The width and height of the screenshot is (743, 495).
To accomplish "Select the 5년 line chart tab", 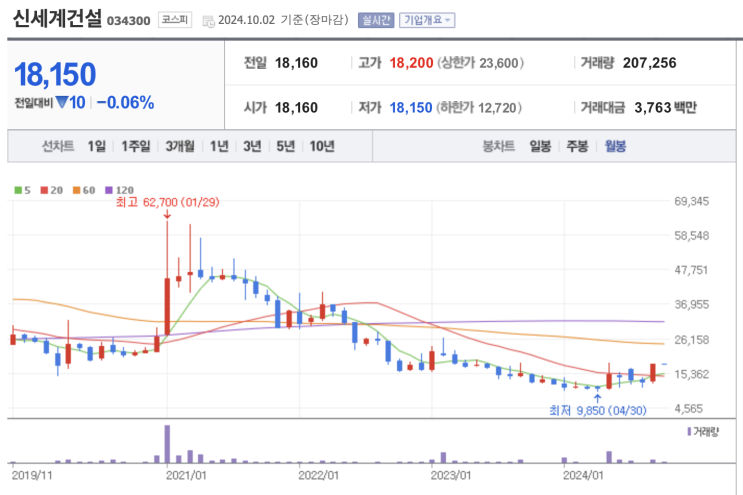I will click(286, 146).
